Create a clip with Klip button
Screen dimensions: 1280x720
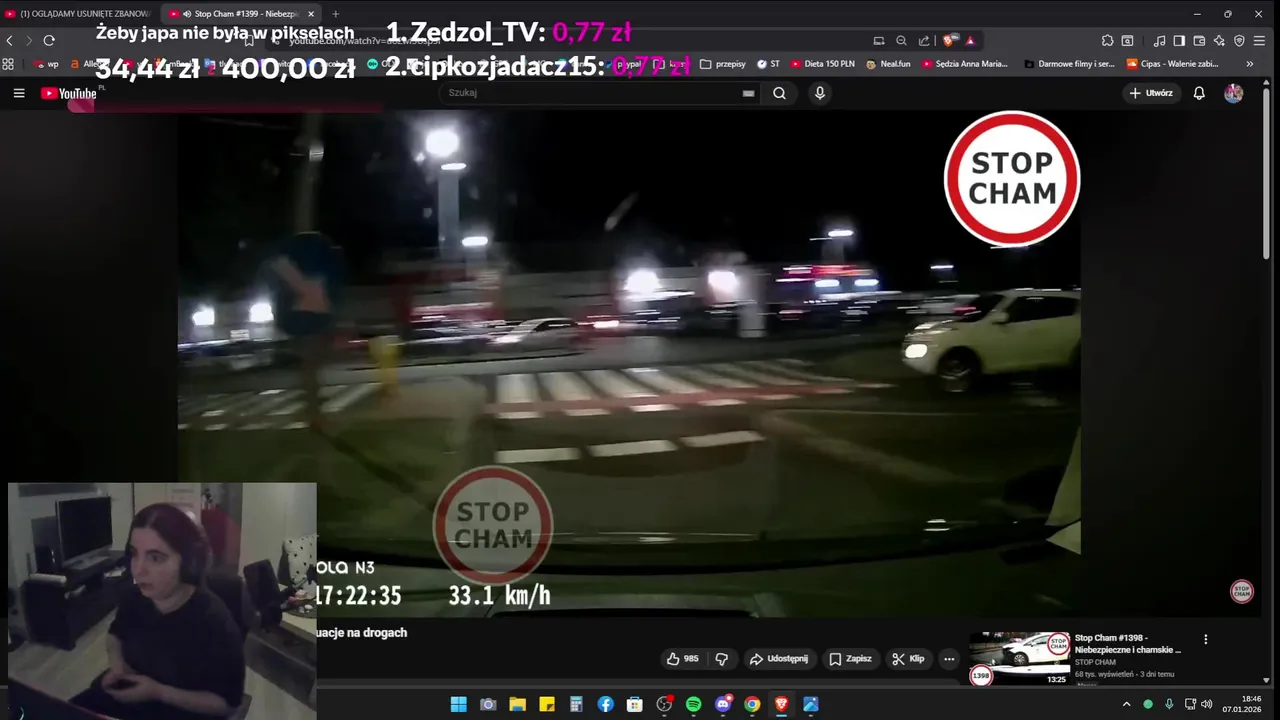pyautogui.click(x=909, y=659)
